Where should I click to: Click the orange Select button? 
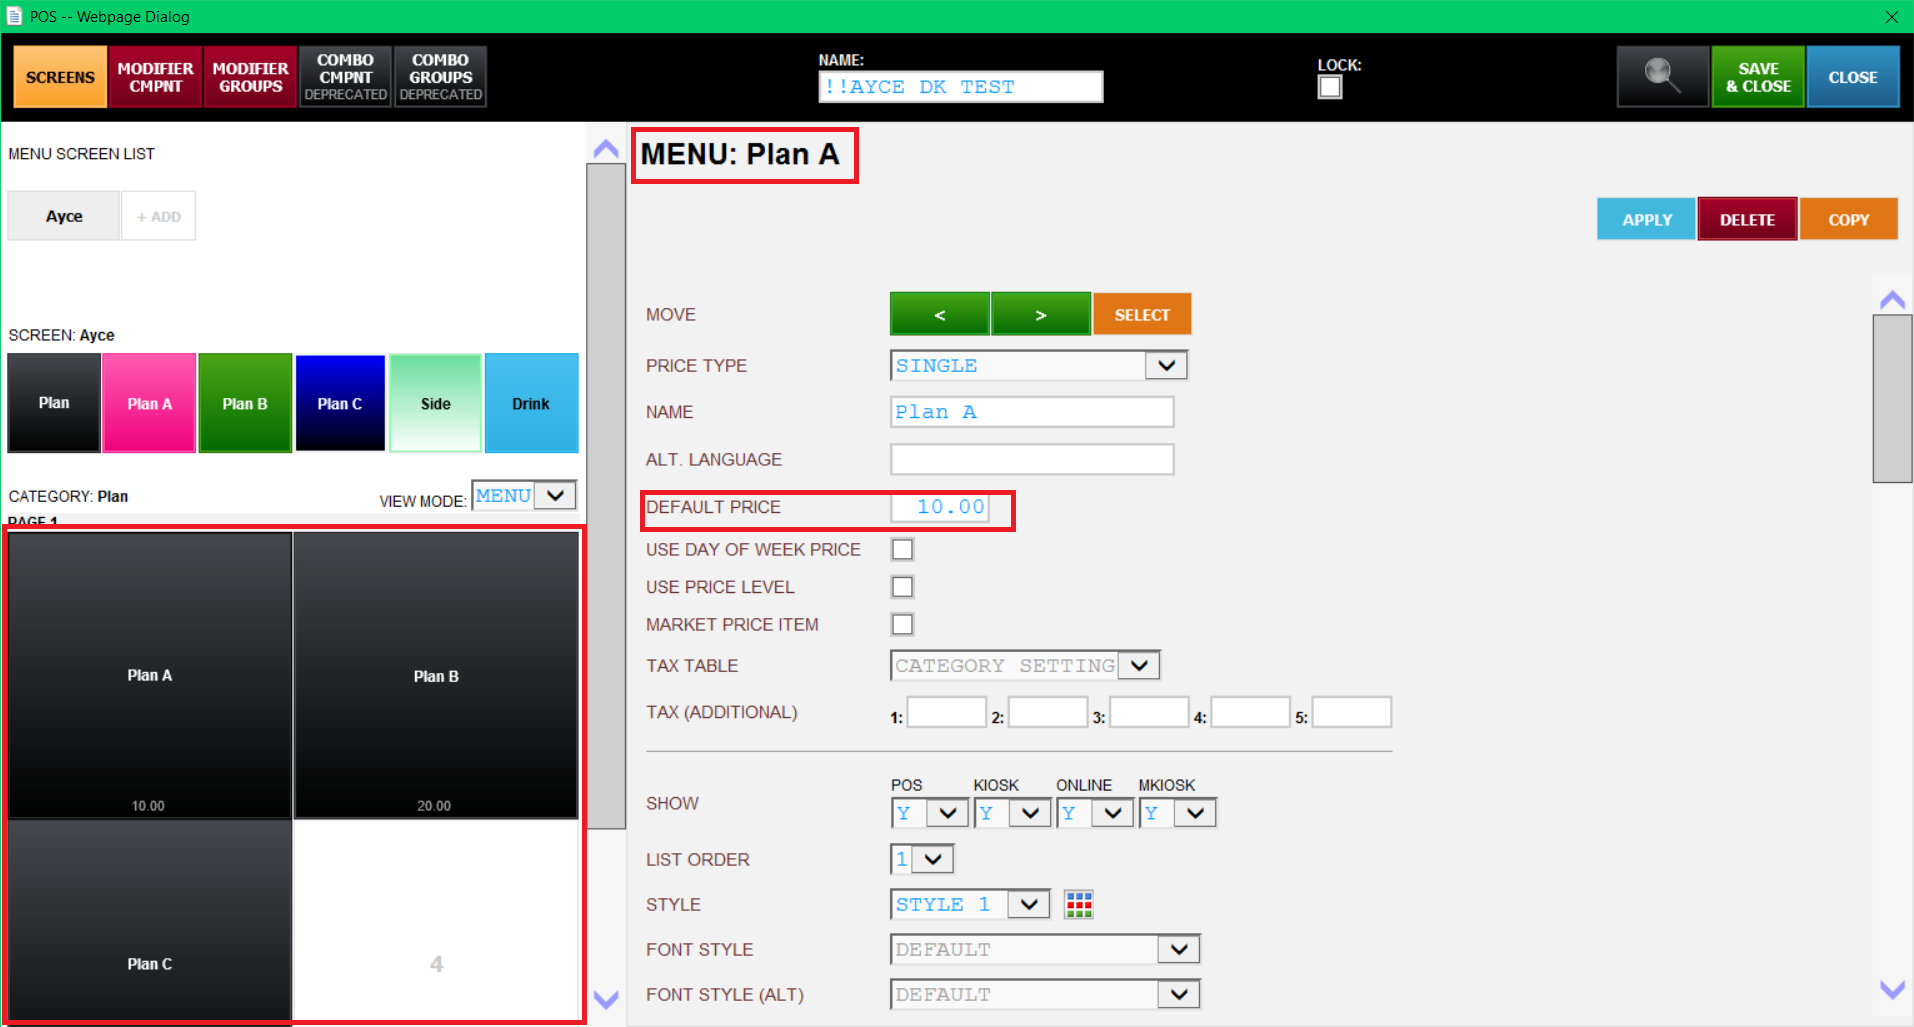pos(1142,314)
